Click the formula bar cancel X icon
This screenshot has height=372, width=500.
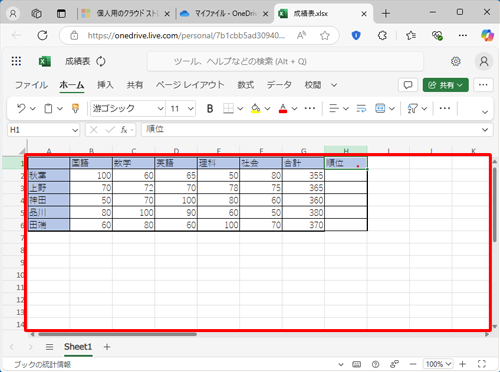(x=94, y=130)
